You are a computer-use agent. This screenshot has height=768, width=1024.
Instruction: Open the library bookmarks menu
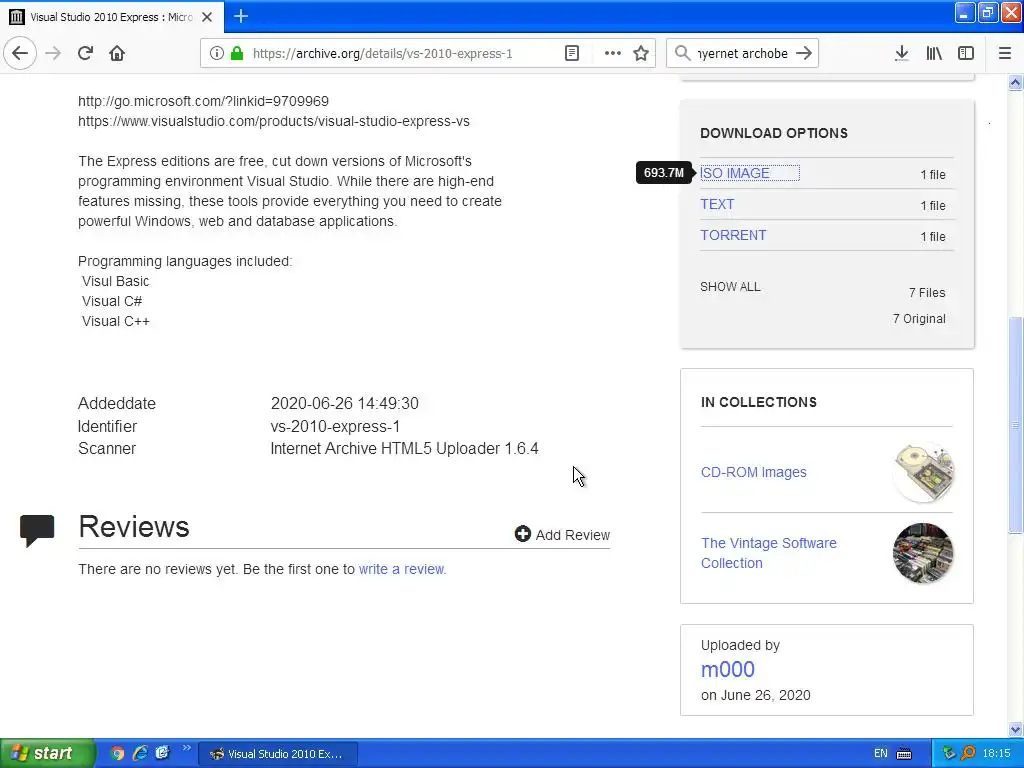coord(934,53)
